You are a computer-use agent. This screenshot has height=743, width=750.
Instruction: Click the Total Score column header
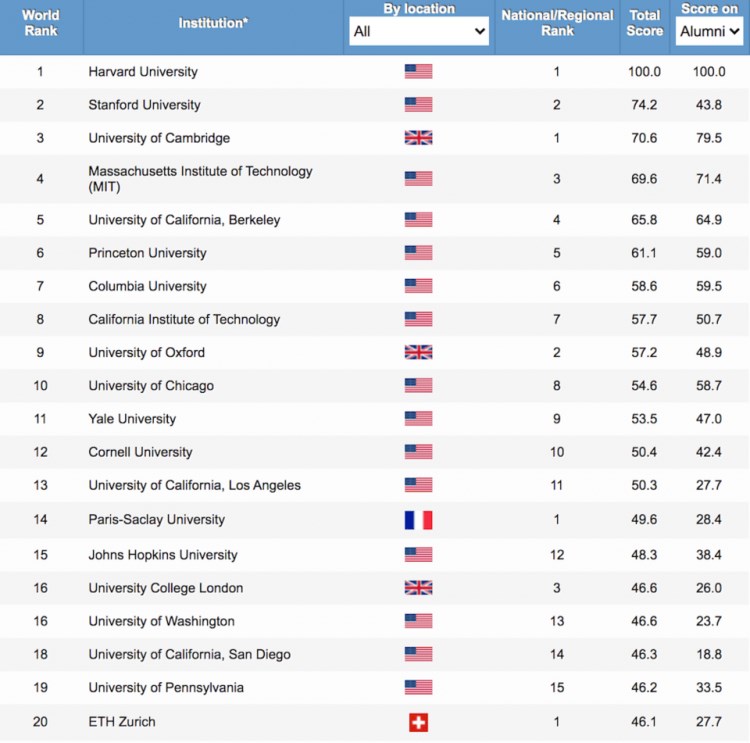645,23
